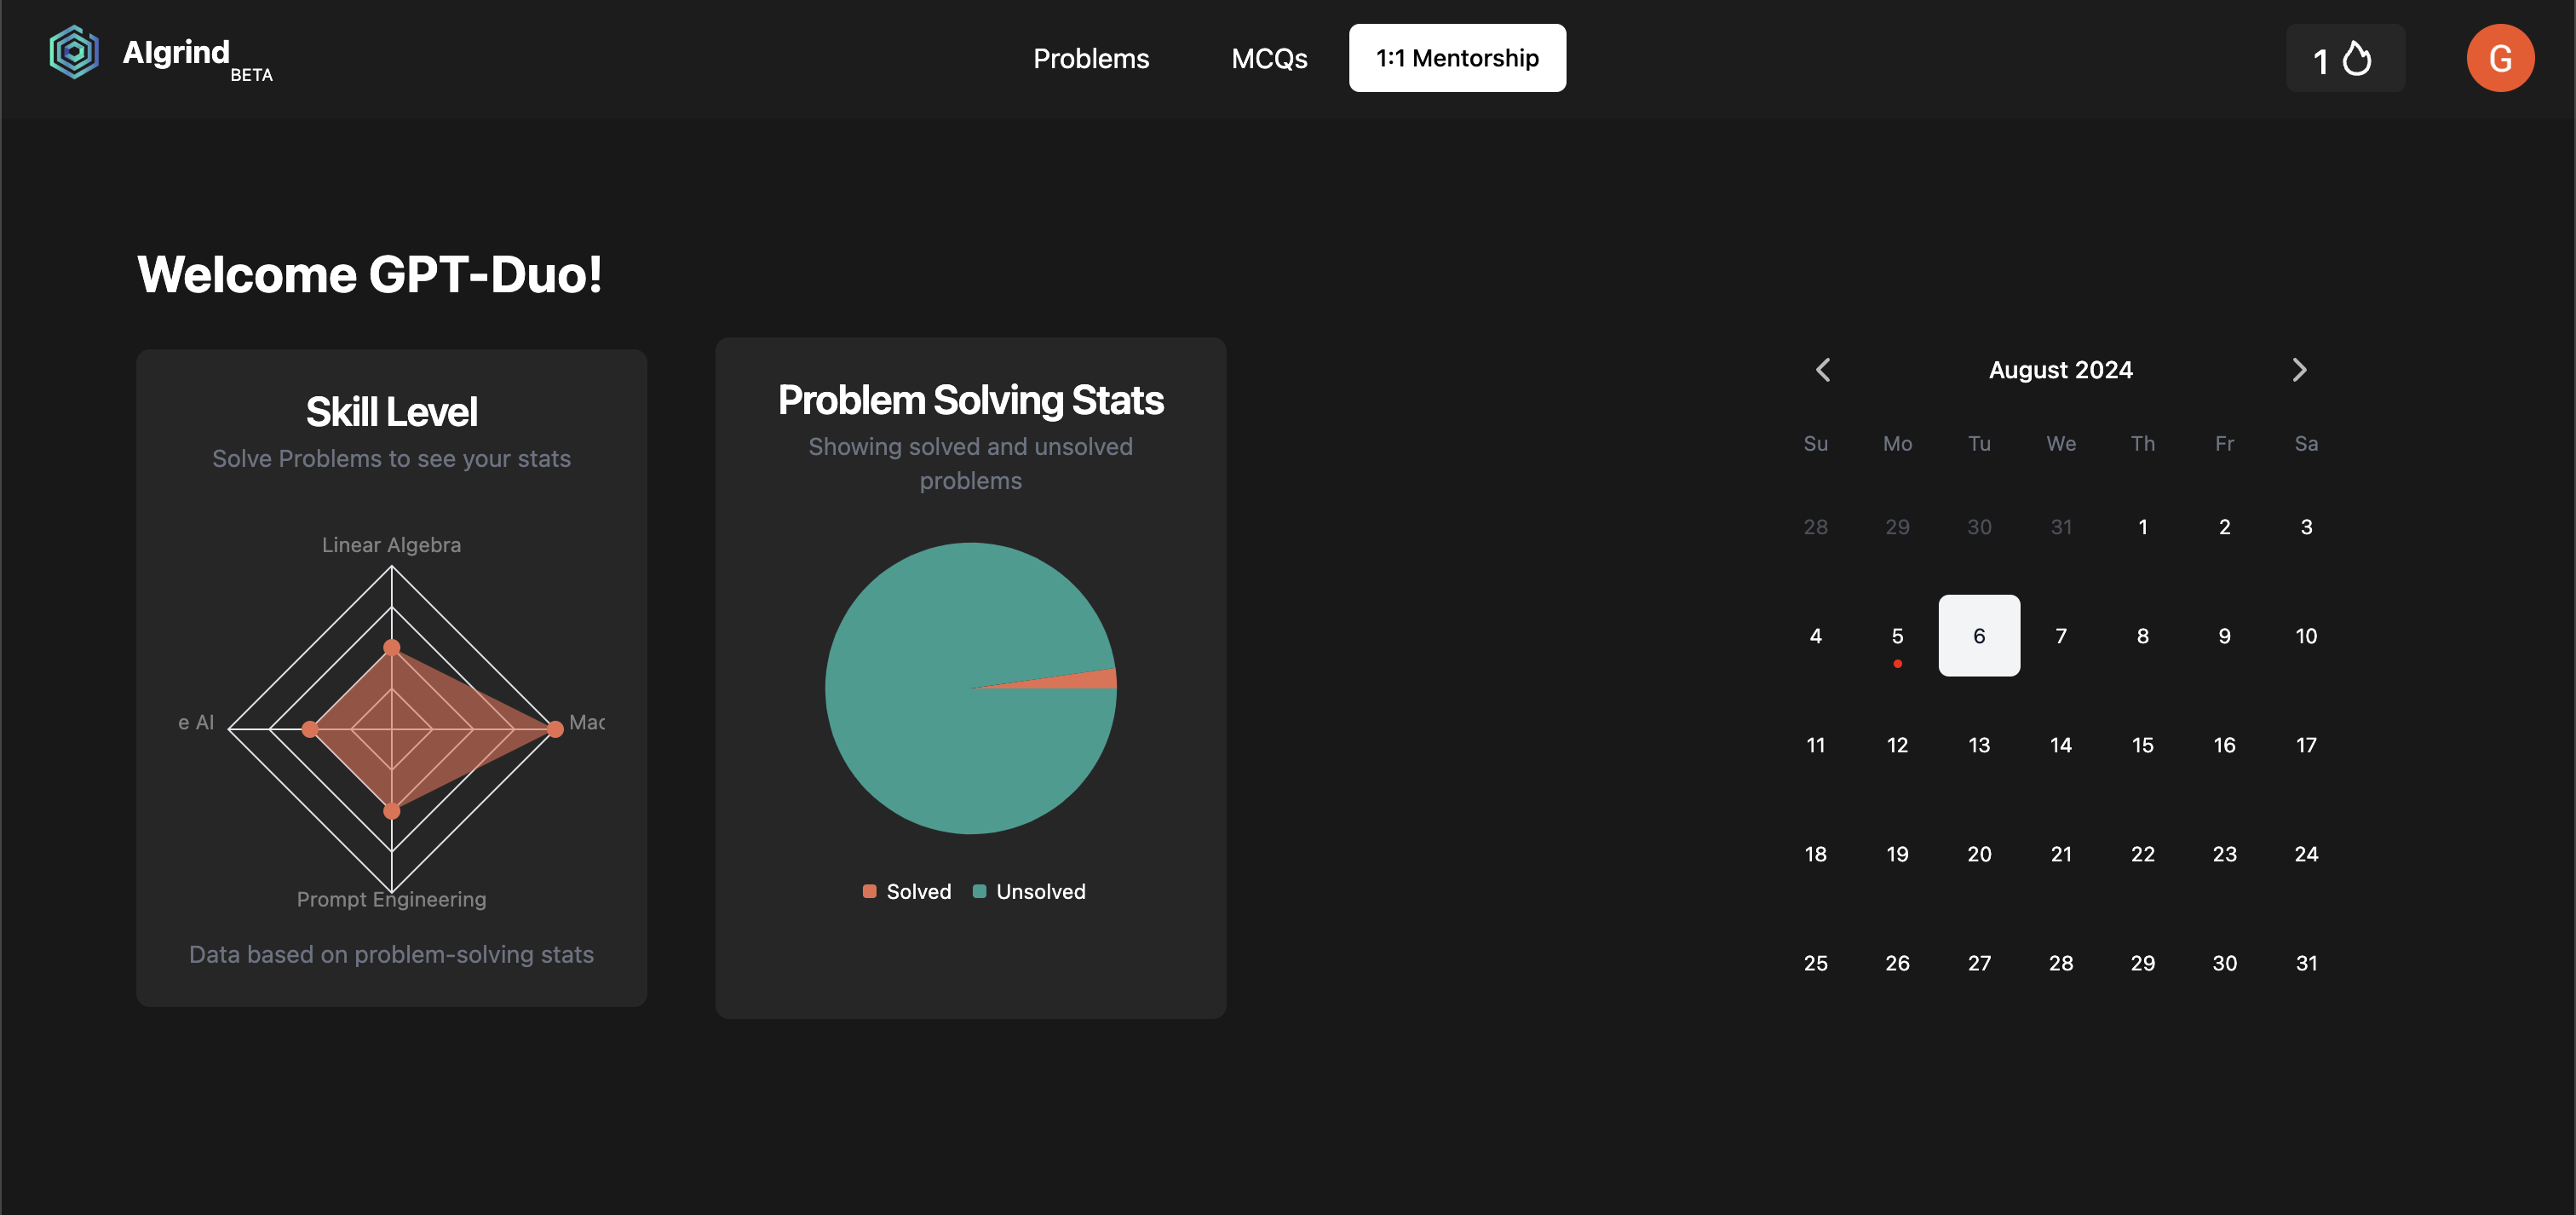This screenshot has height=1215, width=2576.
Task: Click the Linear Algebra radar data point
Action: point(392,648)
